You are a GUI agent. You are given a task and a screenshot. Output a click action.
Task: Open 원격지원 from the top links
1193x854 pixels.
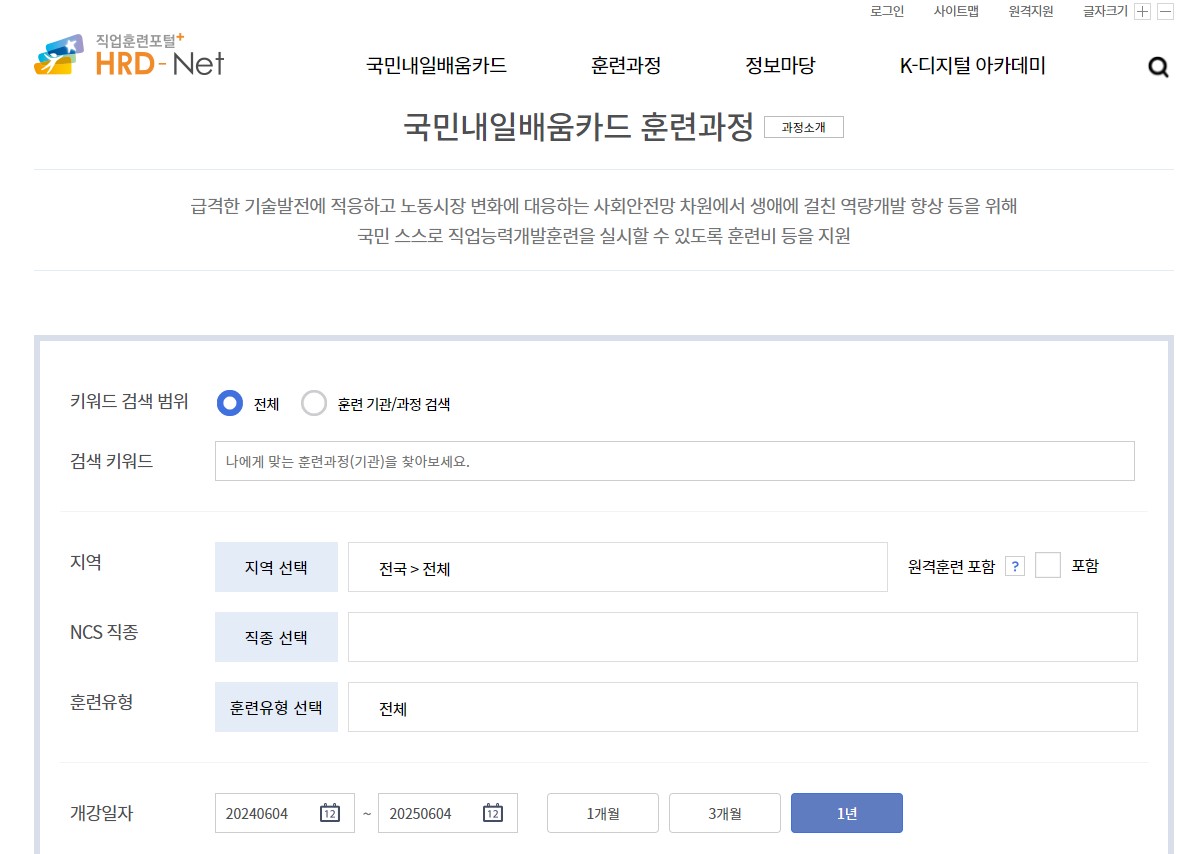[1030, 11]
